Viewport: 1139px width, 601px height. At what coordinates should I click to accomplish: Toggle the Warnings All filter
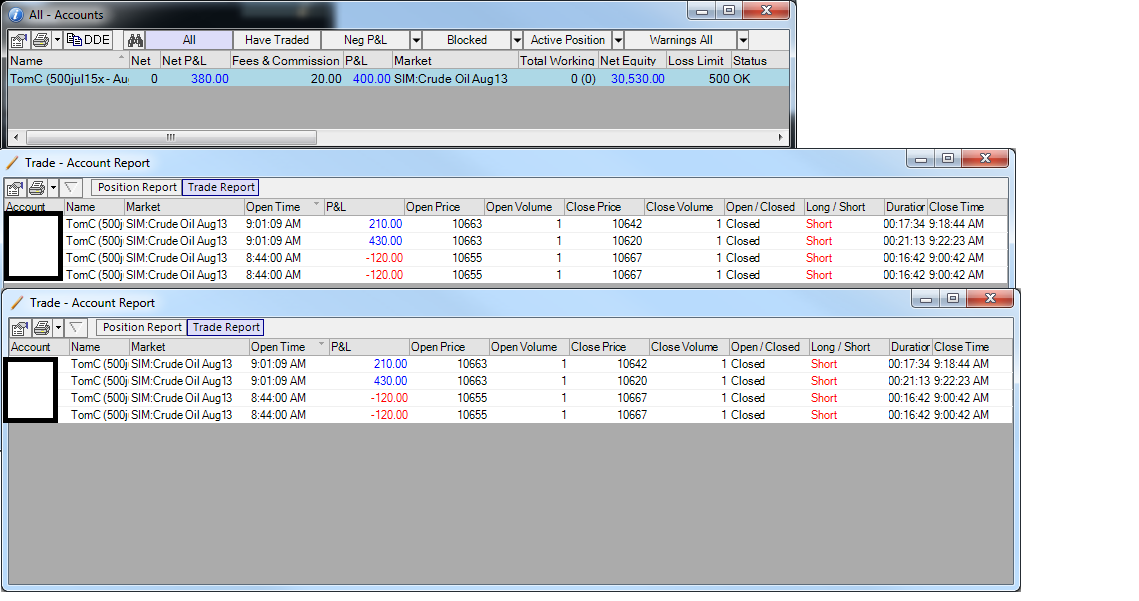point(681,40)
